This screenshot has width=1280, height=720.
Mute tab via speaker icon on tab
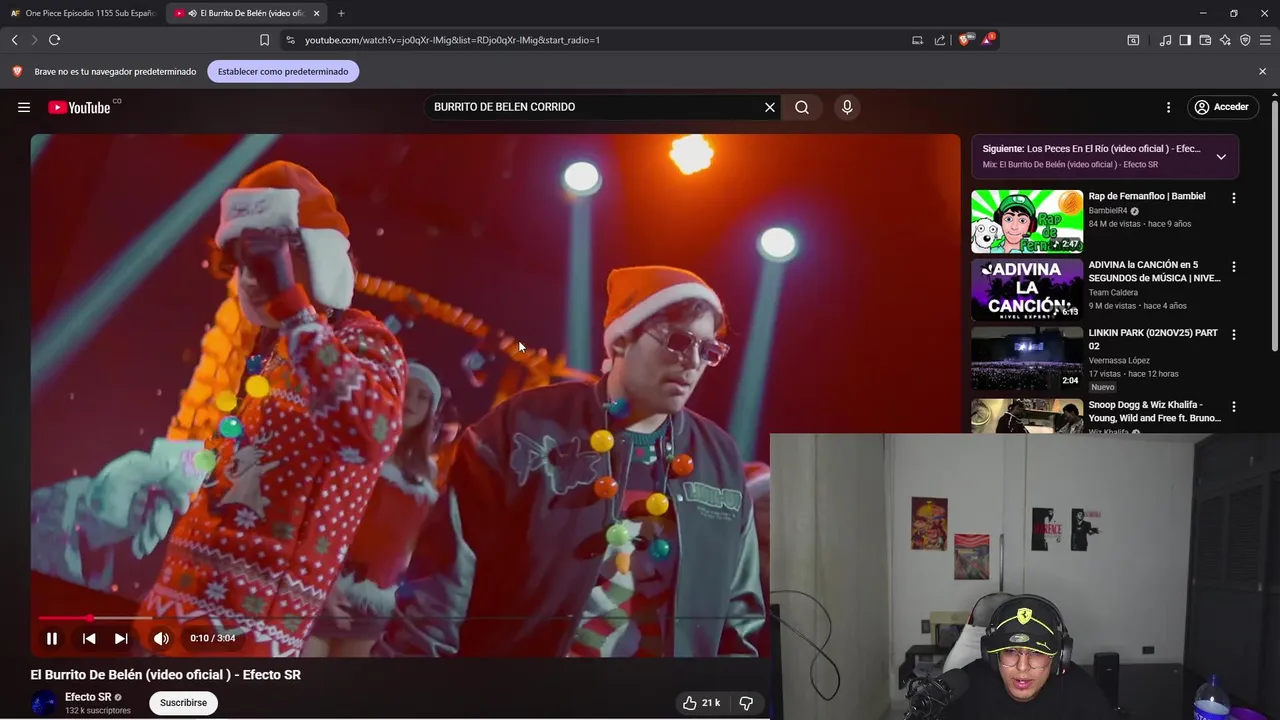[192, 13]
